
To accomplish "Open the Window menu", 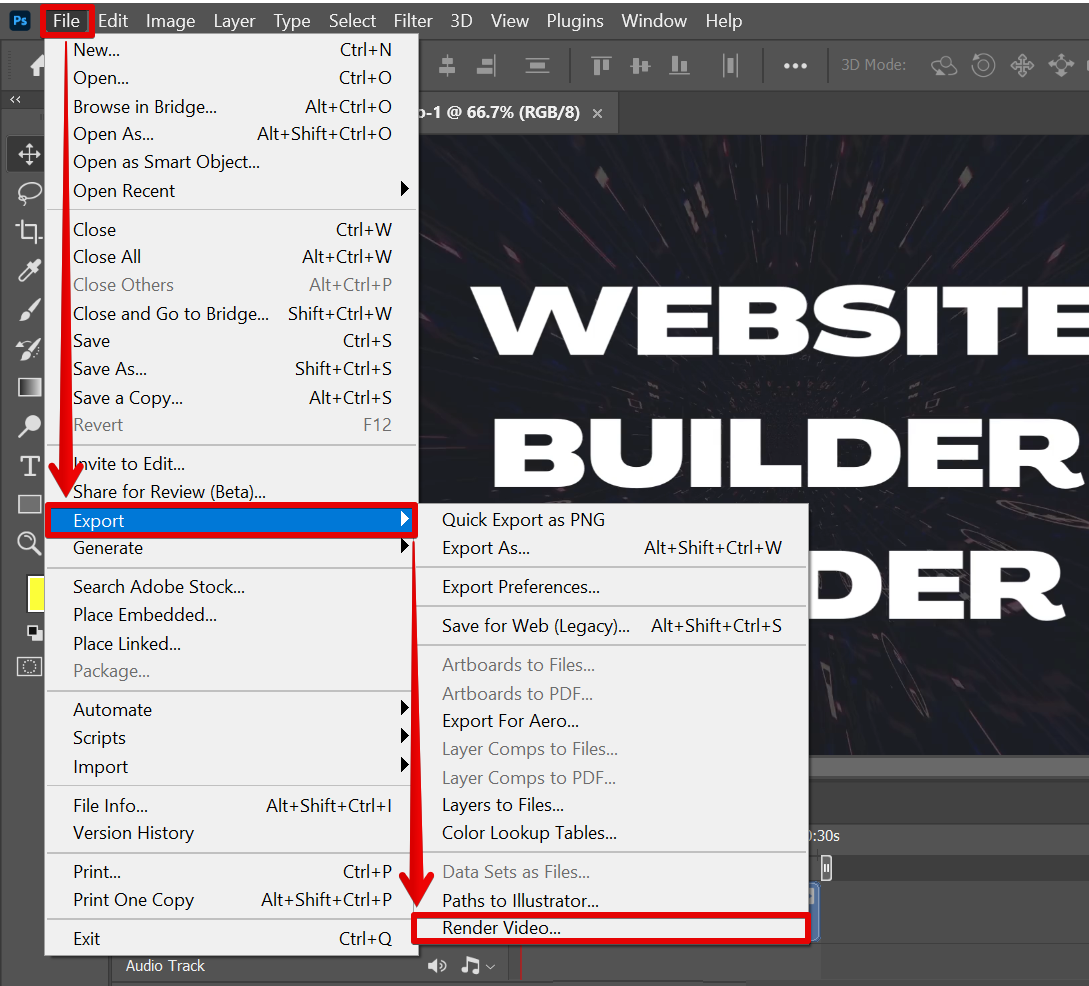I will [653, 20].
